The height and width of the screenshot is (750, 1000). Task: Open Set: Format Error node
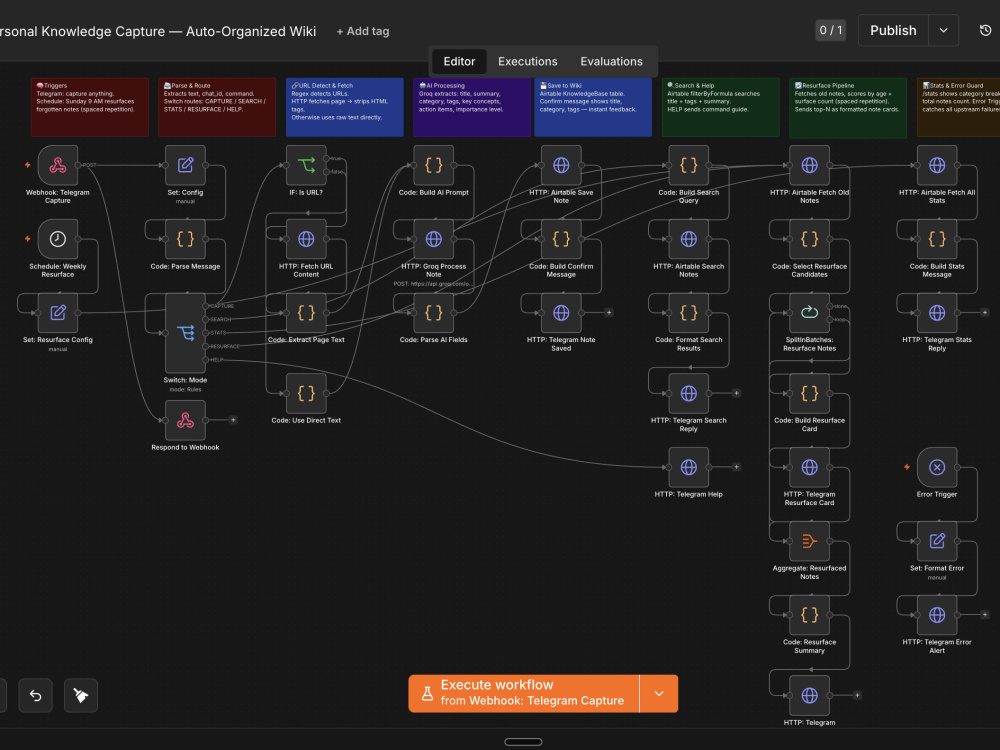coord(937,541)
